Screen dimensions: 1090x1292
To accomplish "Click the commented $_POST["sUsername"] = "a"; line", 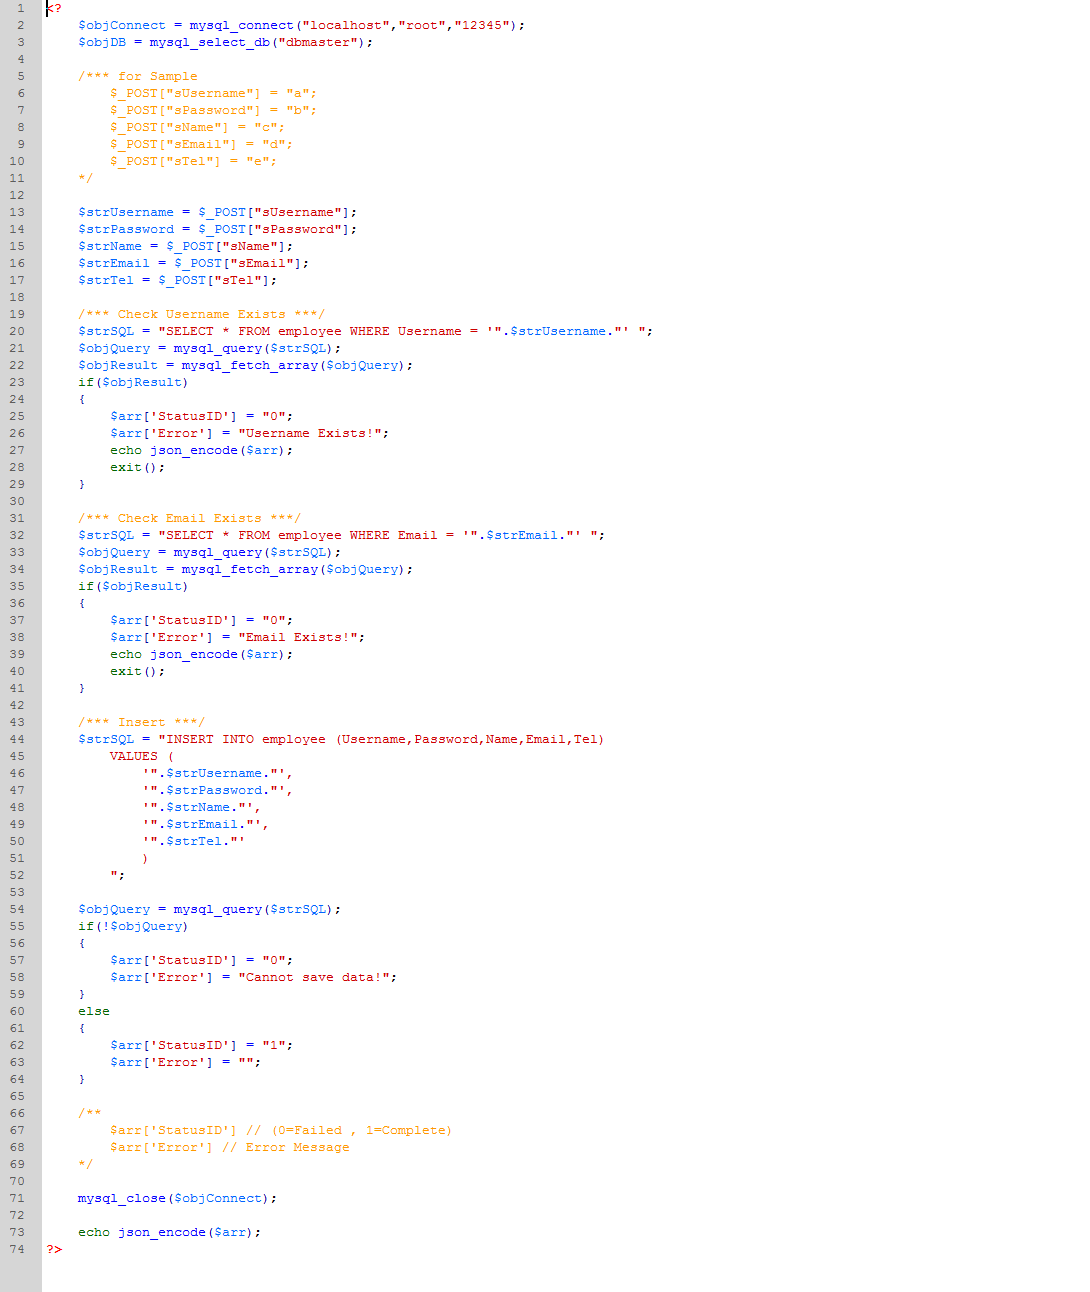I will pyautogui.click(x=213, y=93).
